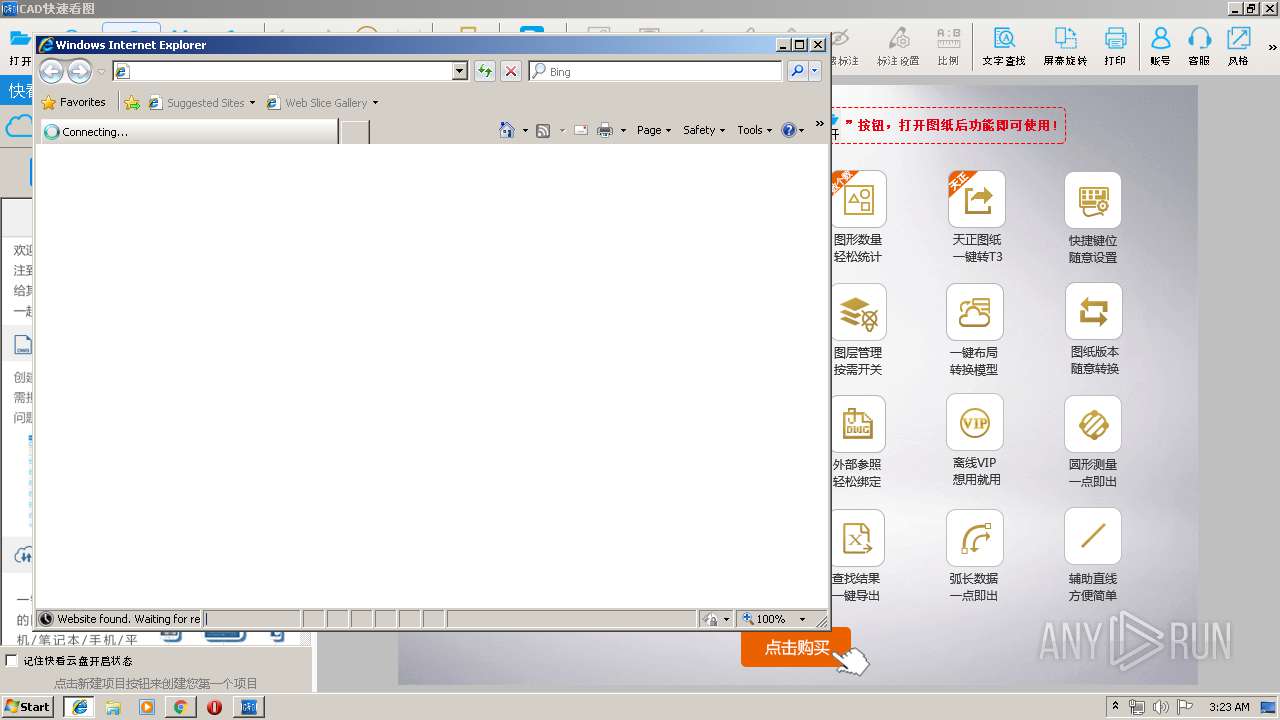Screen dimensions: 1280x720
Task: Open the Page menu
Action: pyautogui.click(x=654, y=130)
